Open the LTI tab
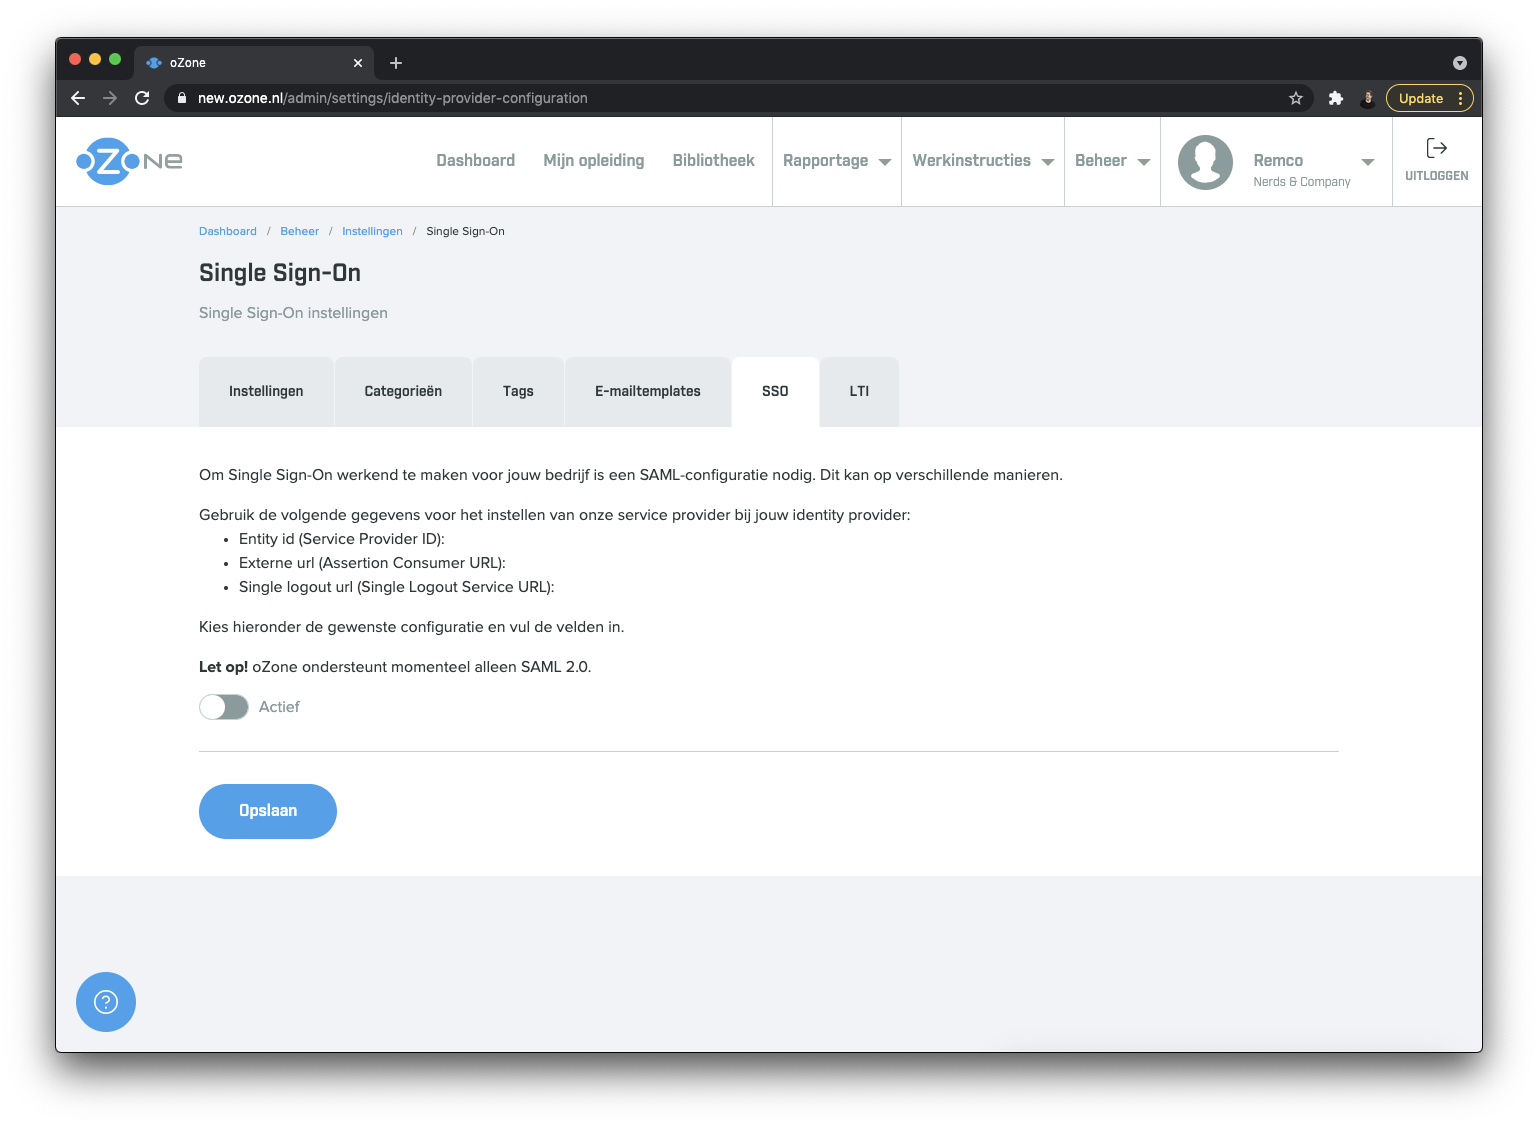Image resolution: width=1538 pixels, height=1126 pixels. coord(858,391)
